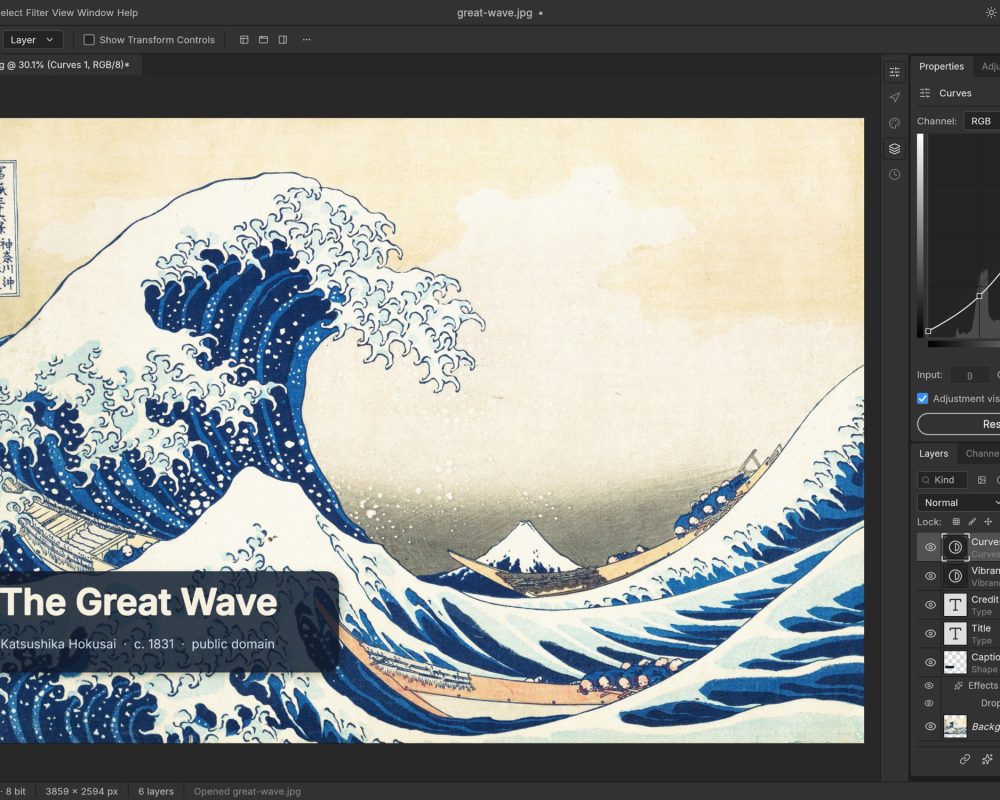Uncheck the Adjustment visible checkbox
The image size is (1000, 800).
tap(922, 399)
